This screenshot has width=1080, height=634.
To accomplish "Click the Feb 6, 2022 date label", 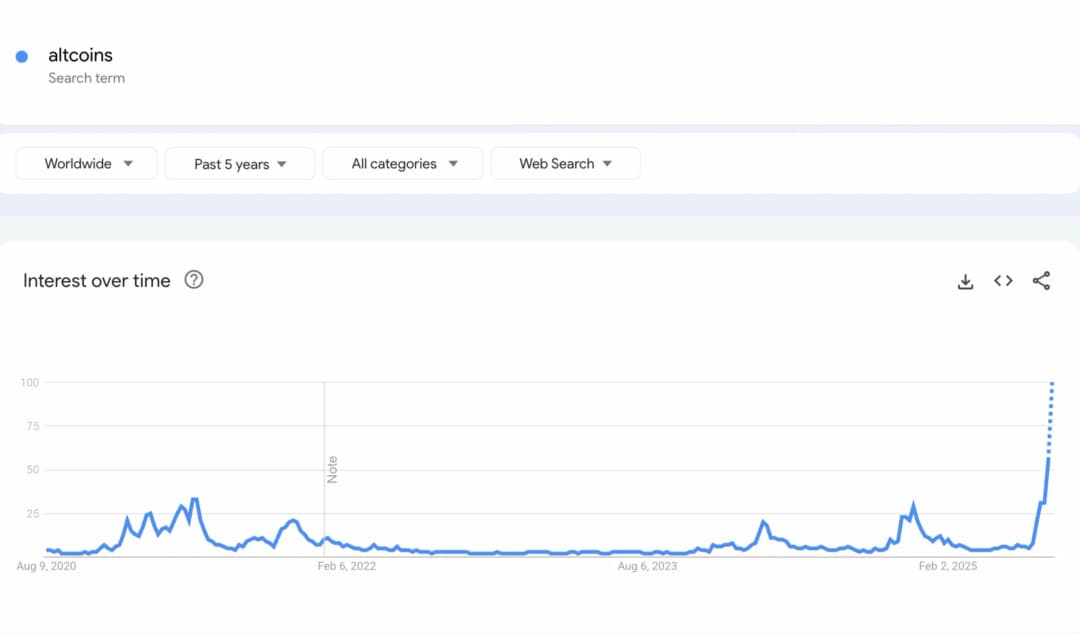I will point(347,567).
